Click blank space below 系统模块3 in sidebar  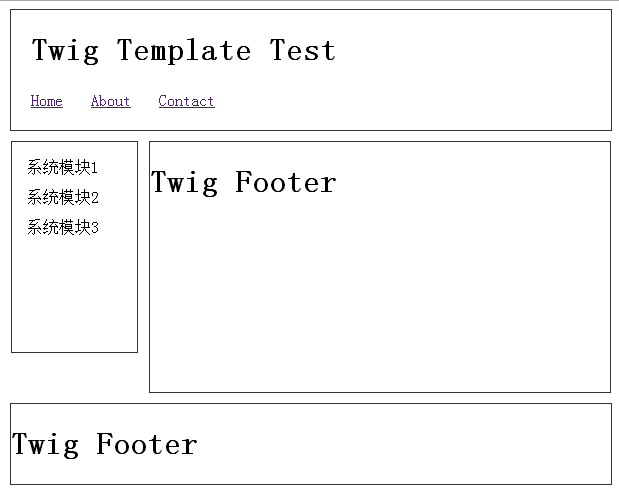coord(75,294)
